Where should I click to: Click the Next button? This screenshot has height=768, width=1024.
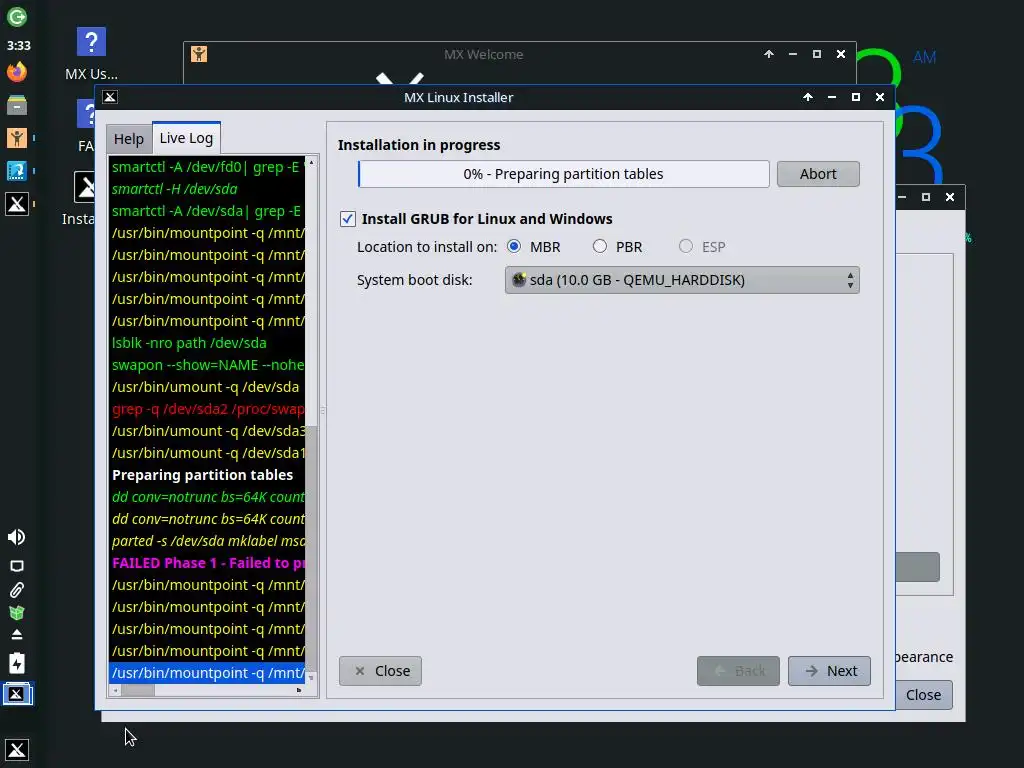829,671
